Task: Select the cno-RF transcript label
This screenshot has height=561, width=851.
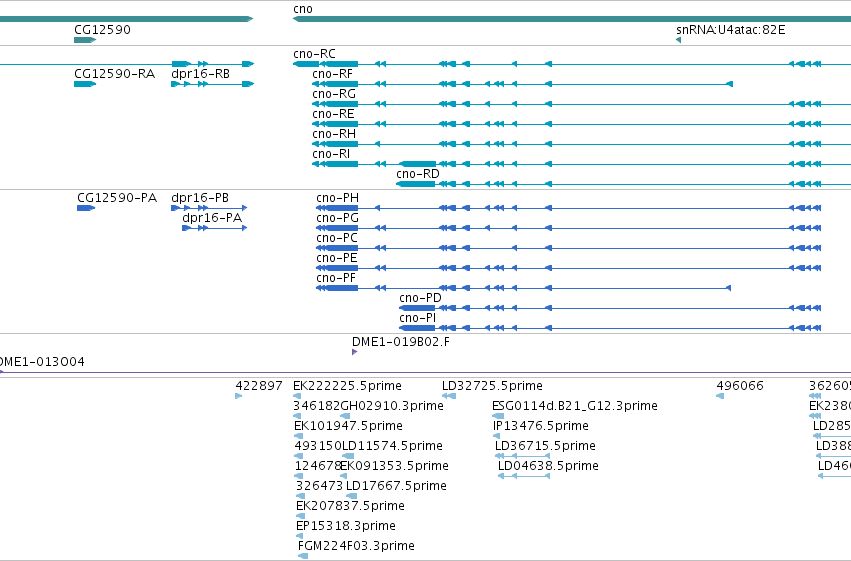Action: point(332,74)
